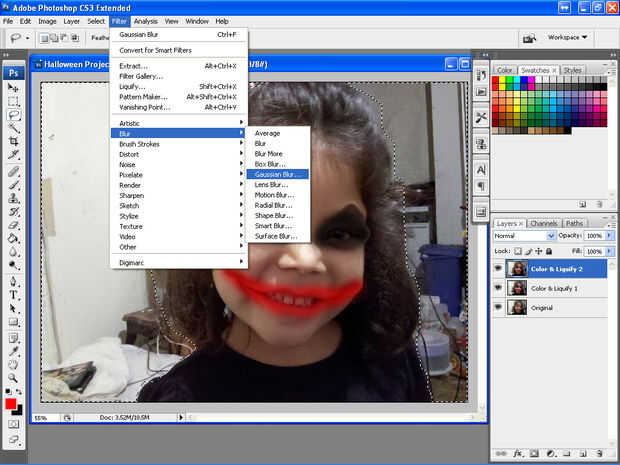Screen dimensions: 620x465
Task: Select the Zoom tool
Action: pyautogui.click(x=13, y=378)
